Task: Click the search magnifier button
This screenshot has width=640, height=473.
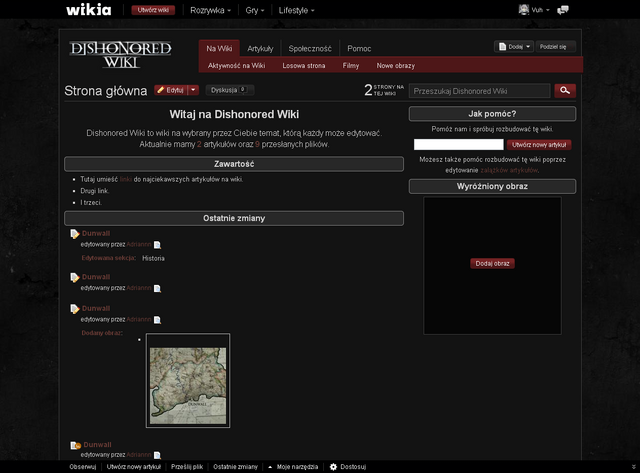Action: [x=565, y=91]
